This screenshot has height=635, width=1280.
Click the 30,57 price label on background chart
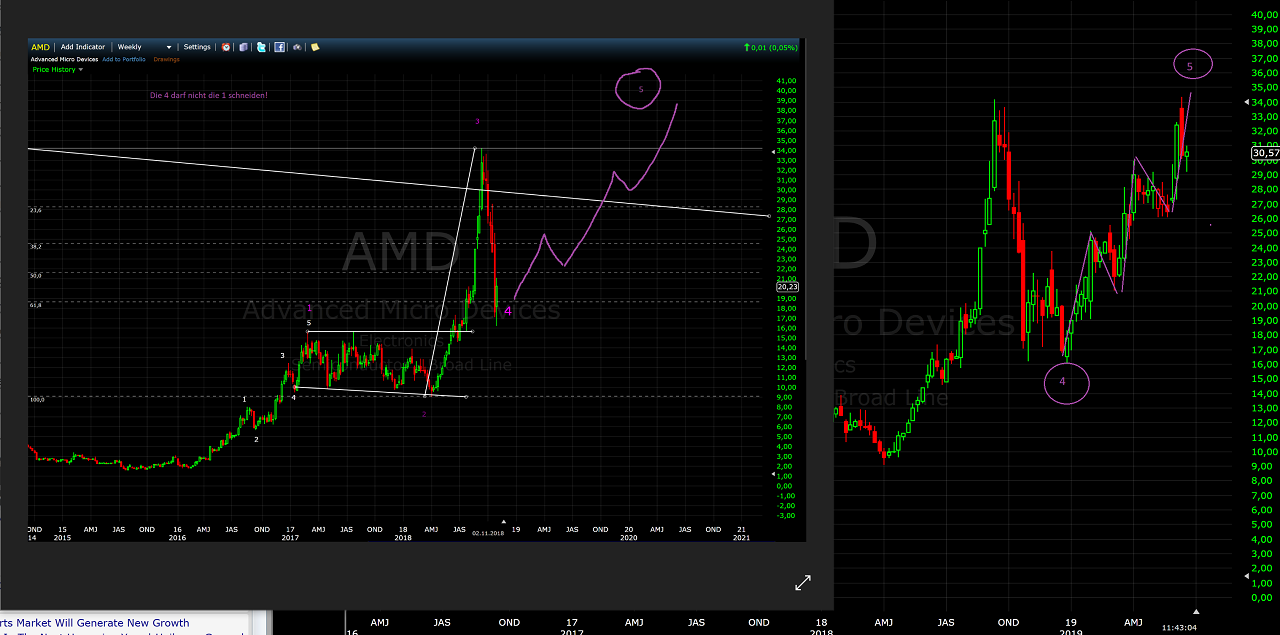click(1265, 153)
